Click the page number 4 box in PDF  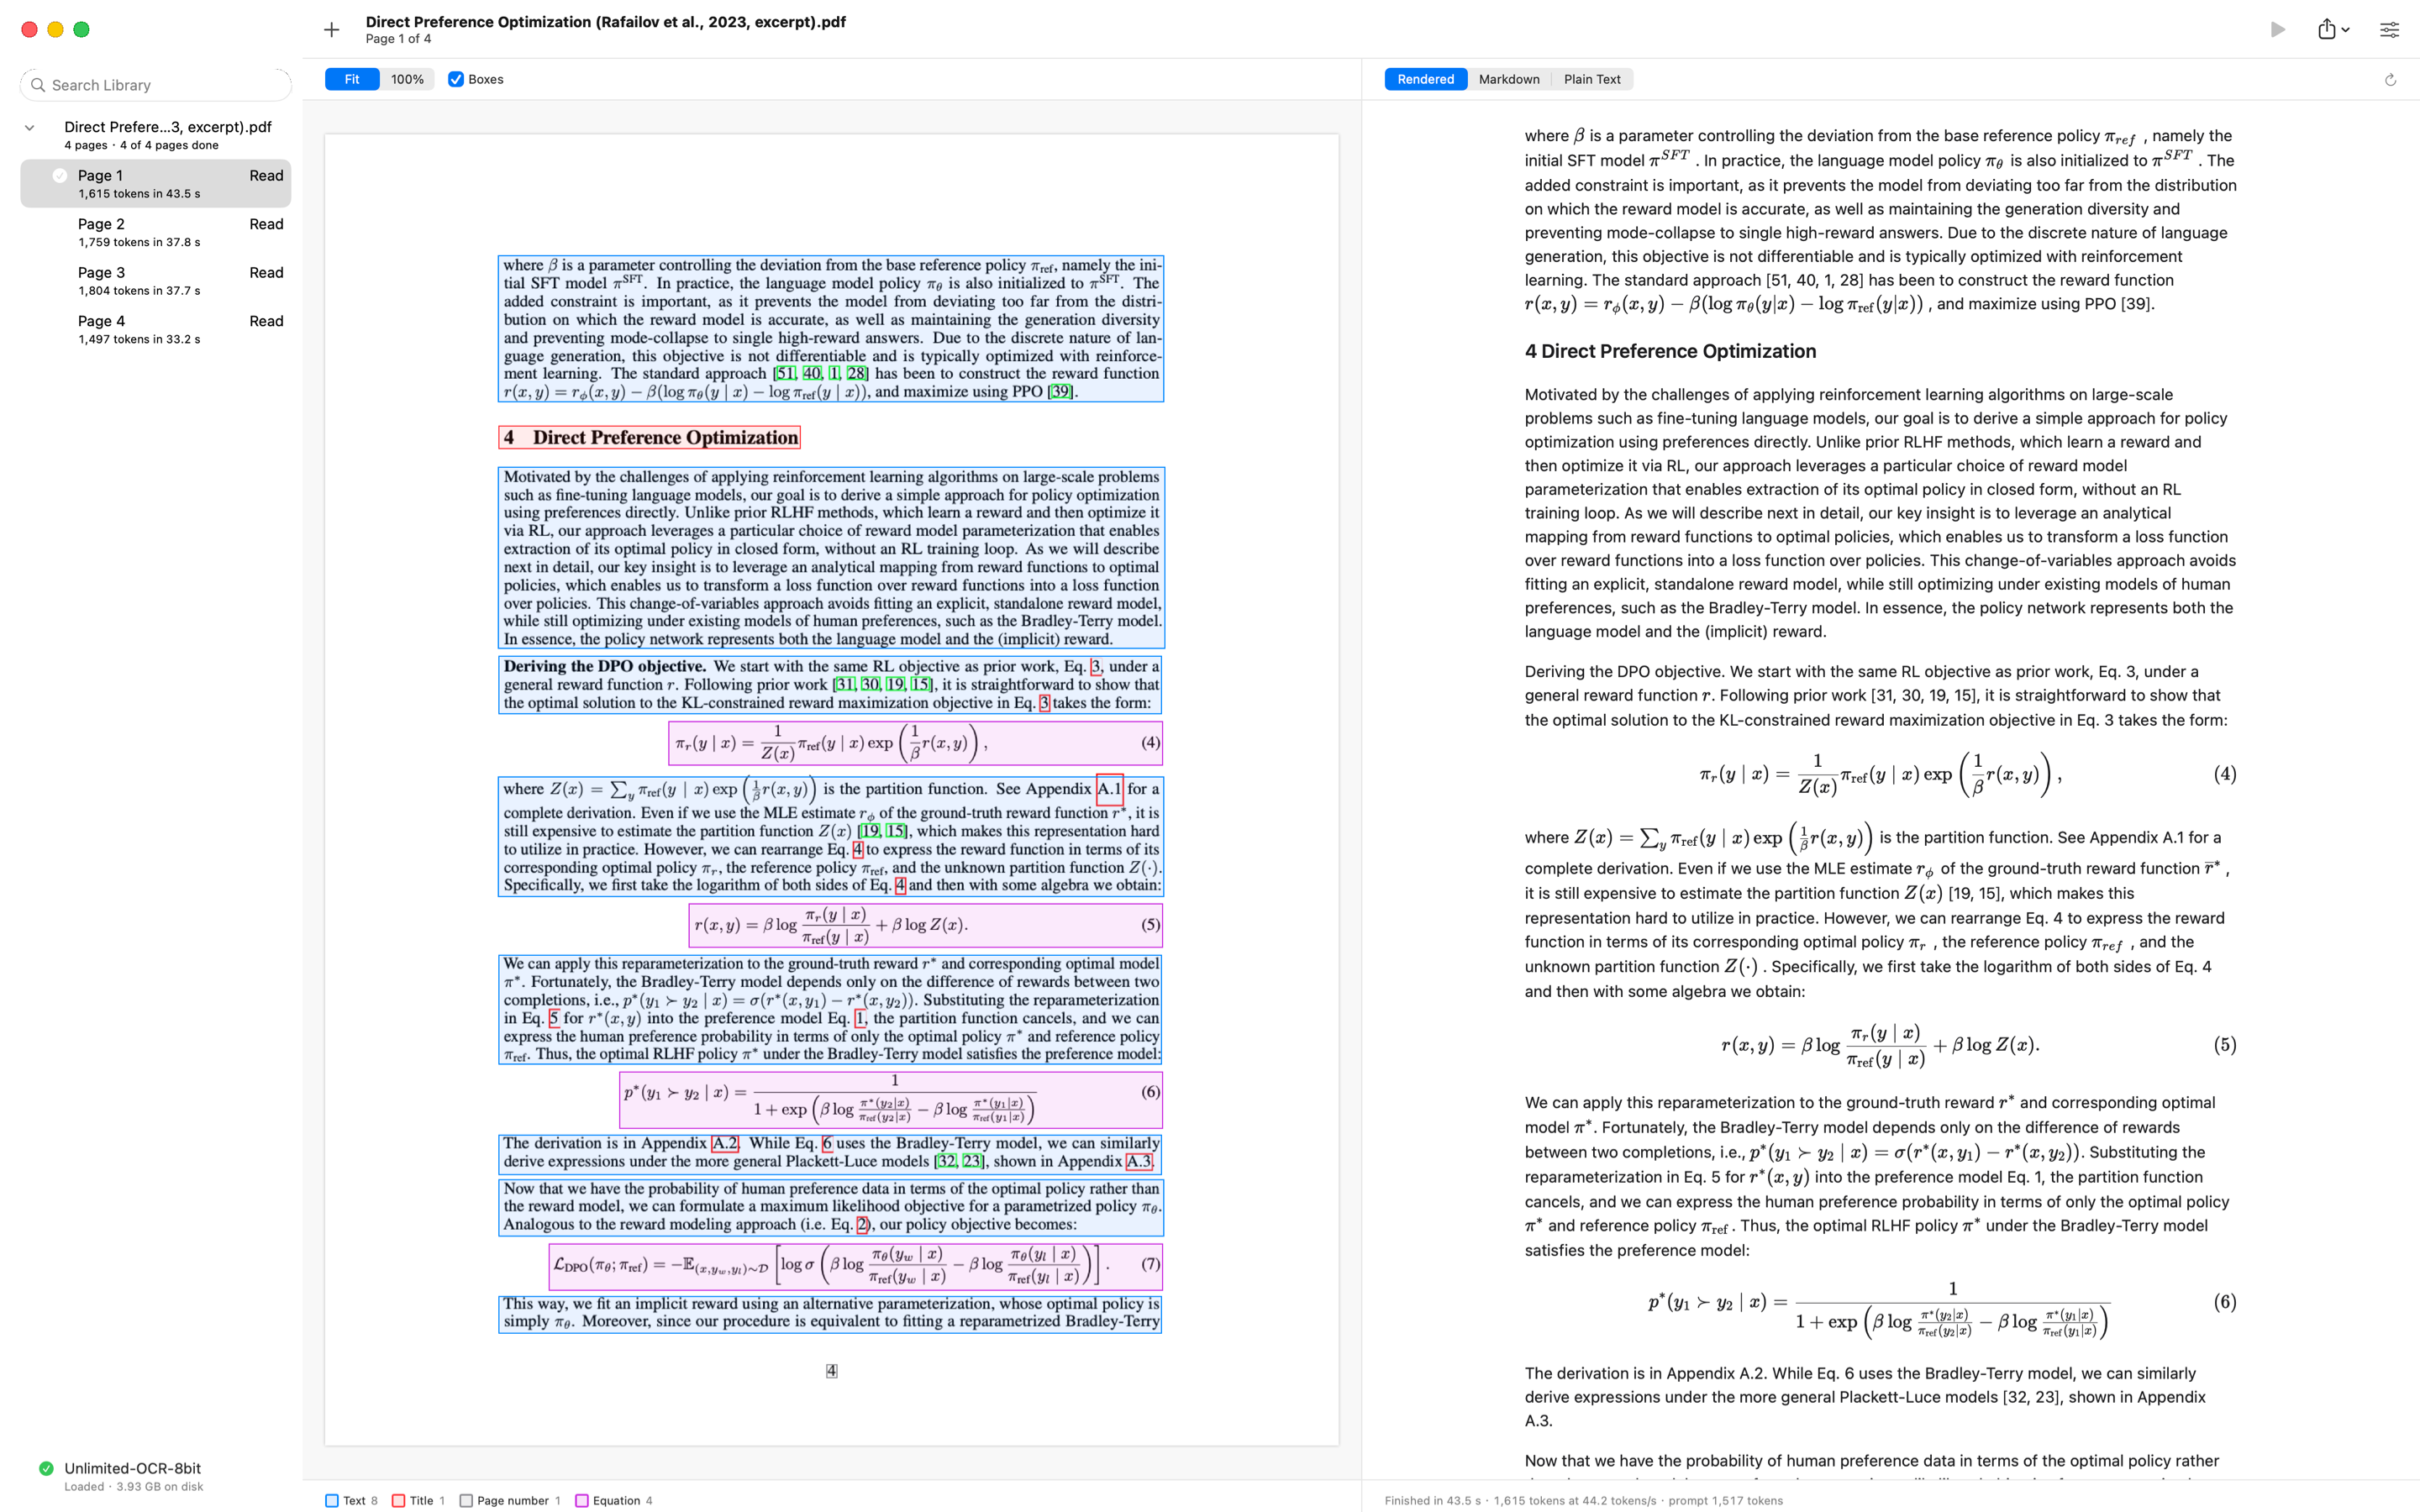click(x=831, y=1371)
